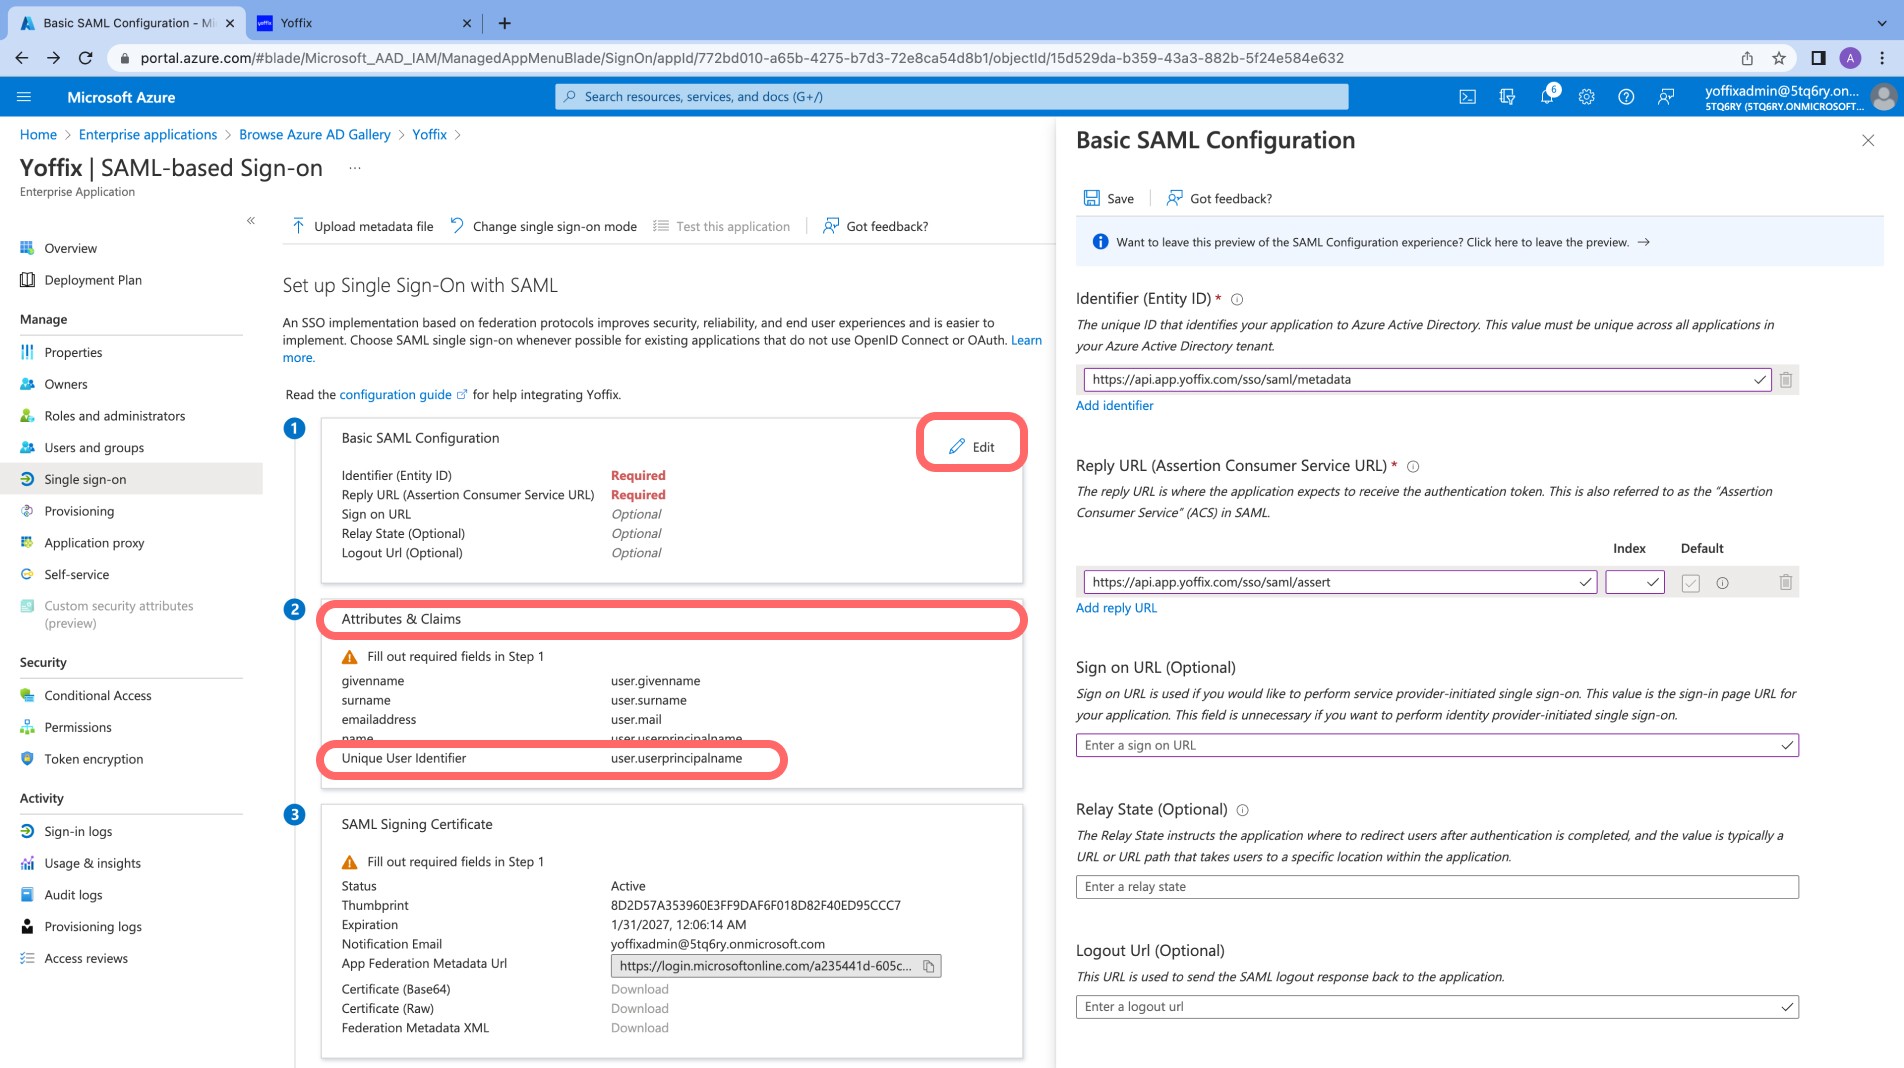This screenshot has width=1904, height=1068.
Task: Reload the browser page
Action: (x=85, y=58)
